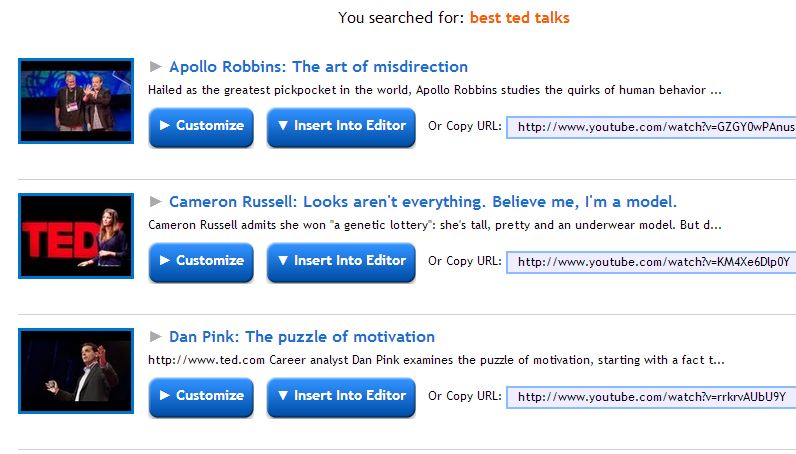Customize the Dan Pink video
This screenshot has width=796, height=454.
(x=201, y=396)
